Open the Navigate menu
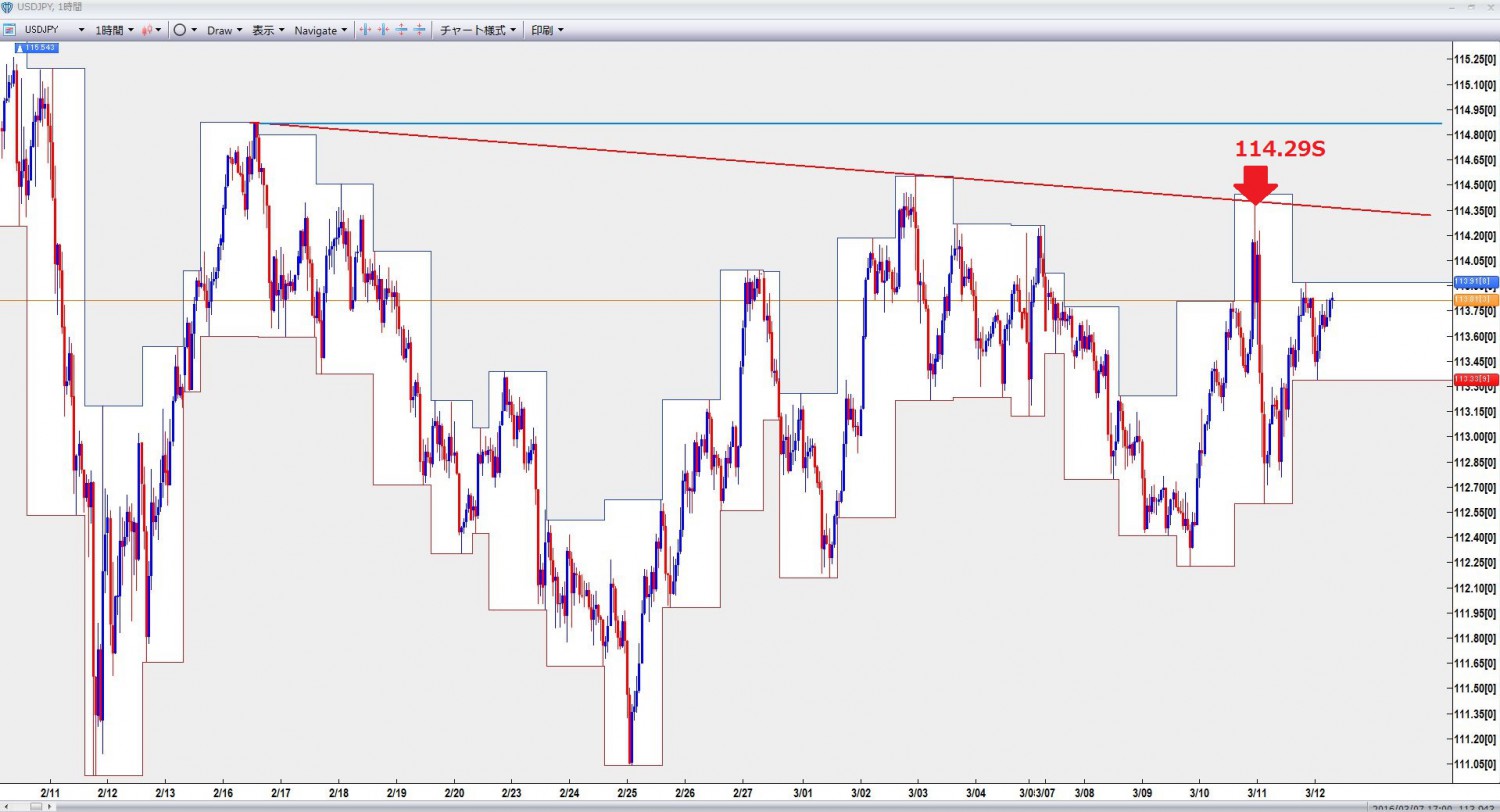 (321, 30)
